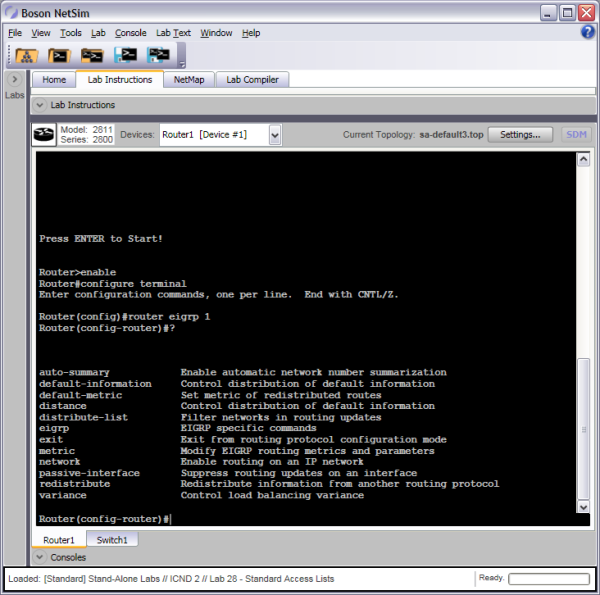Viewport: 600px width, 595px height.
Task: Click the 'network' command text
Action: point(59,462)
